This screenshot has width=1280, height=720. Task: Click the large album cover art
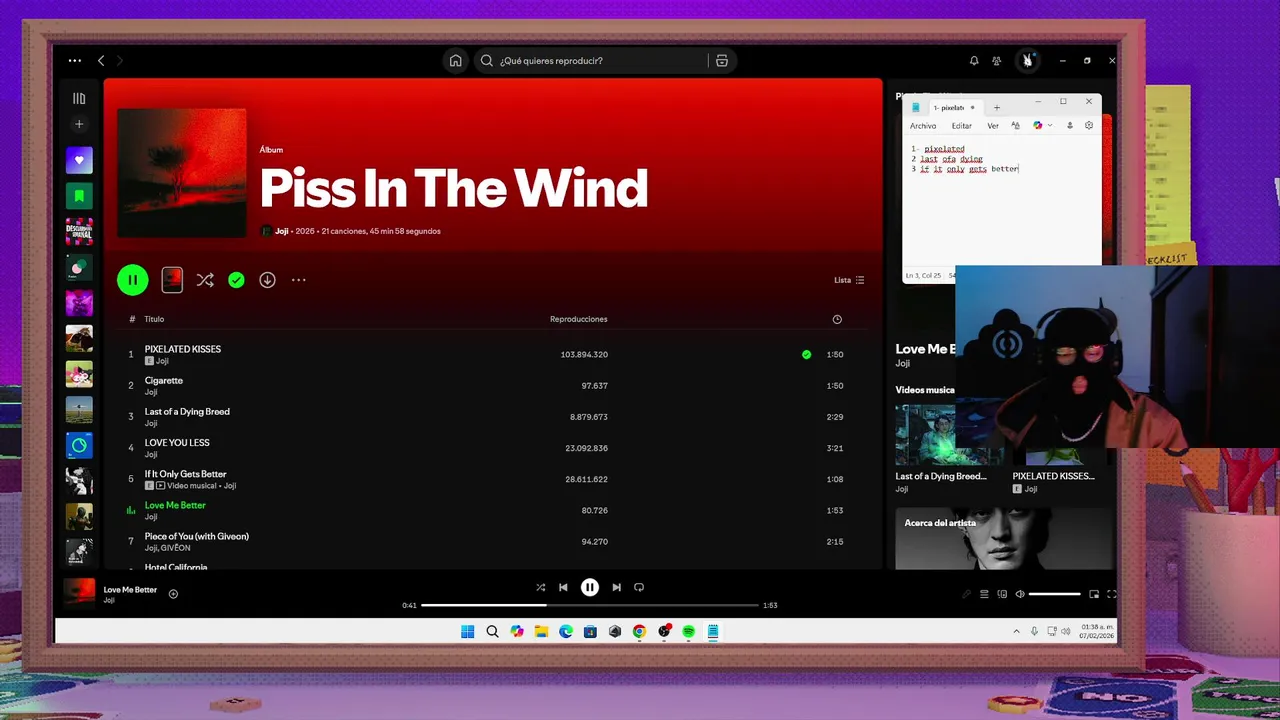[182, 173]
